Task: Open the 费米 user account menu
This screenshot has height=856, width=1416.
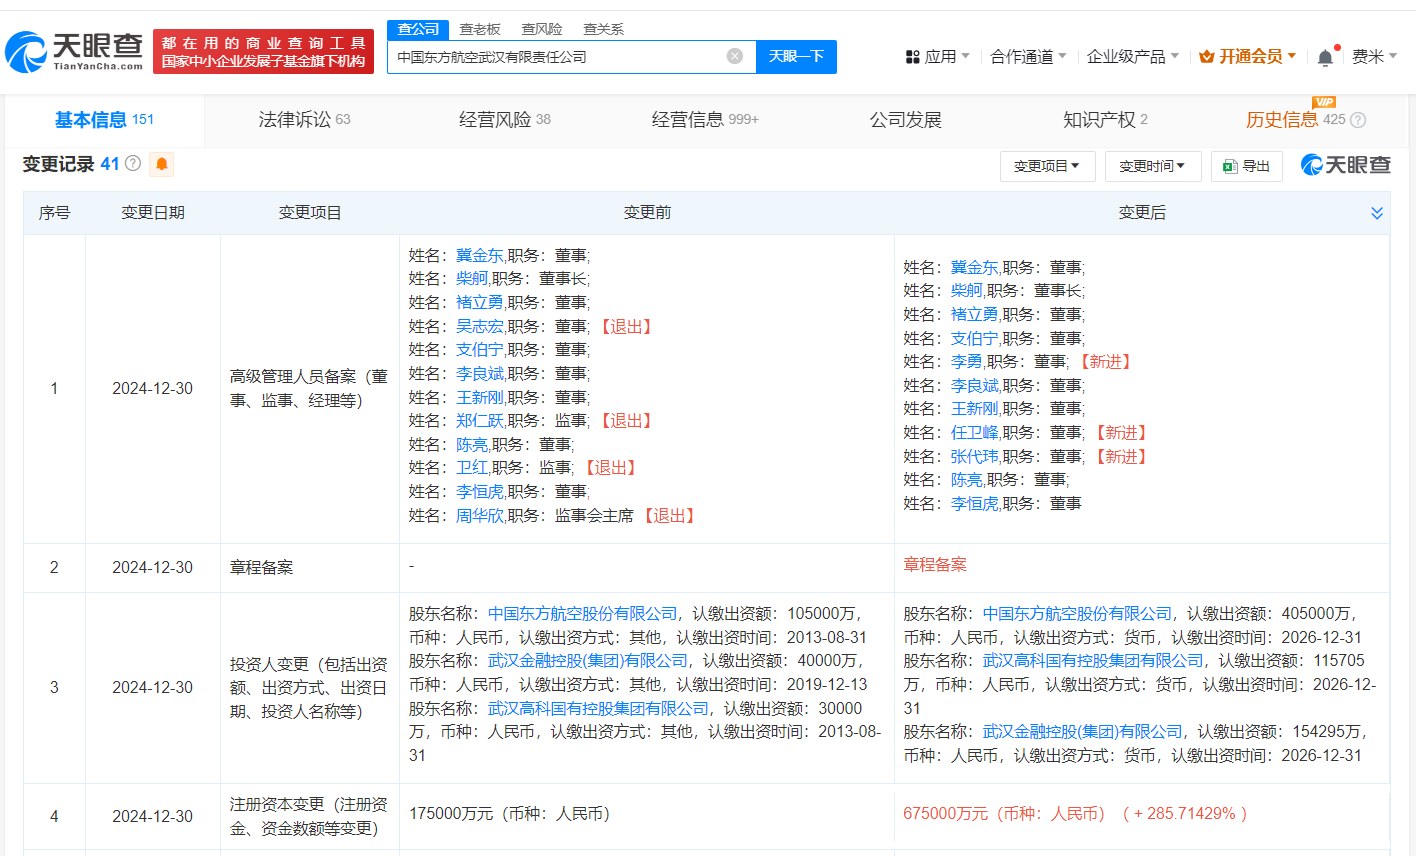Action: coord(1374,57)
